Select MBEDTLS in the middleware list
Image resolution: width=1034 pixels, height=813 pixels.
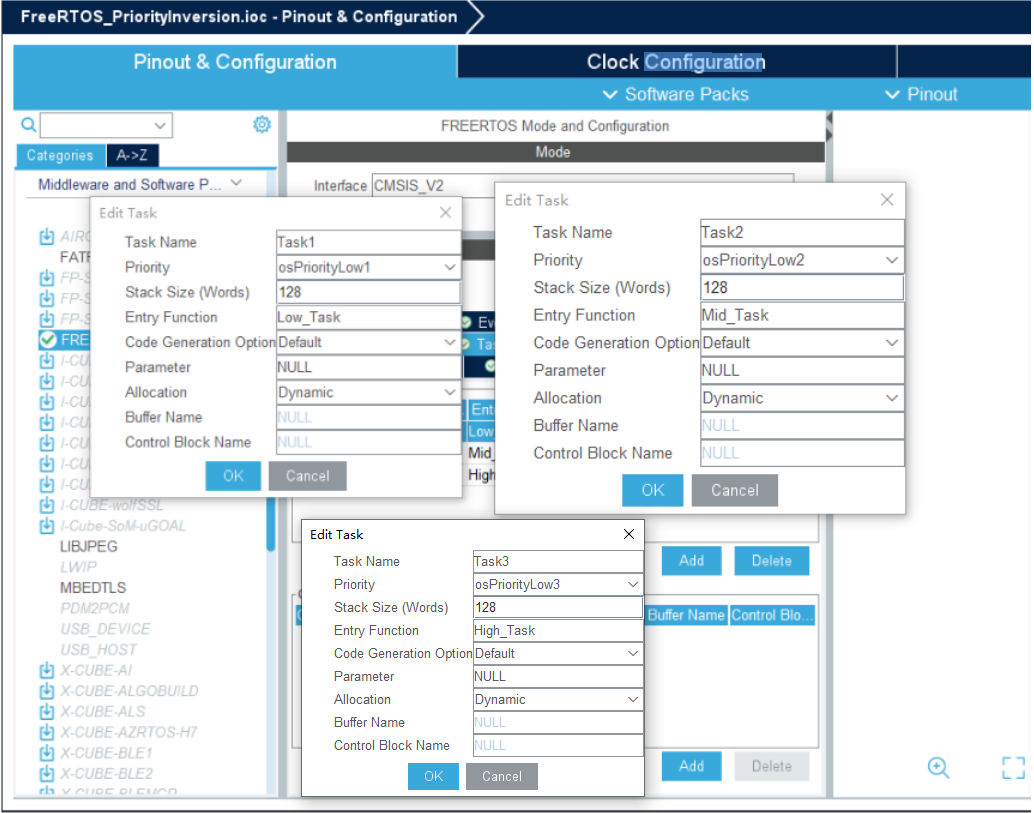(x=92, y=587)
